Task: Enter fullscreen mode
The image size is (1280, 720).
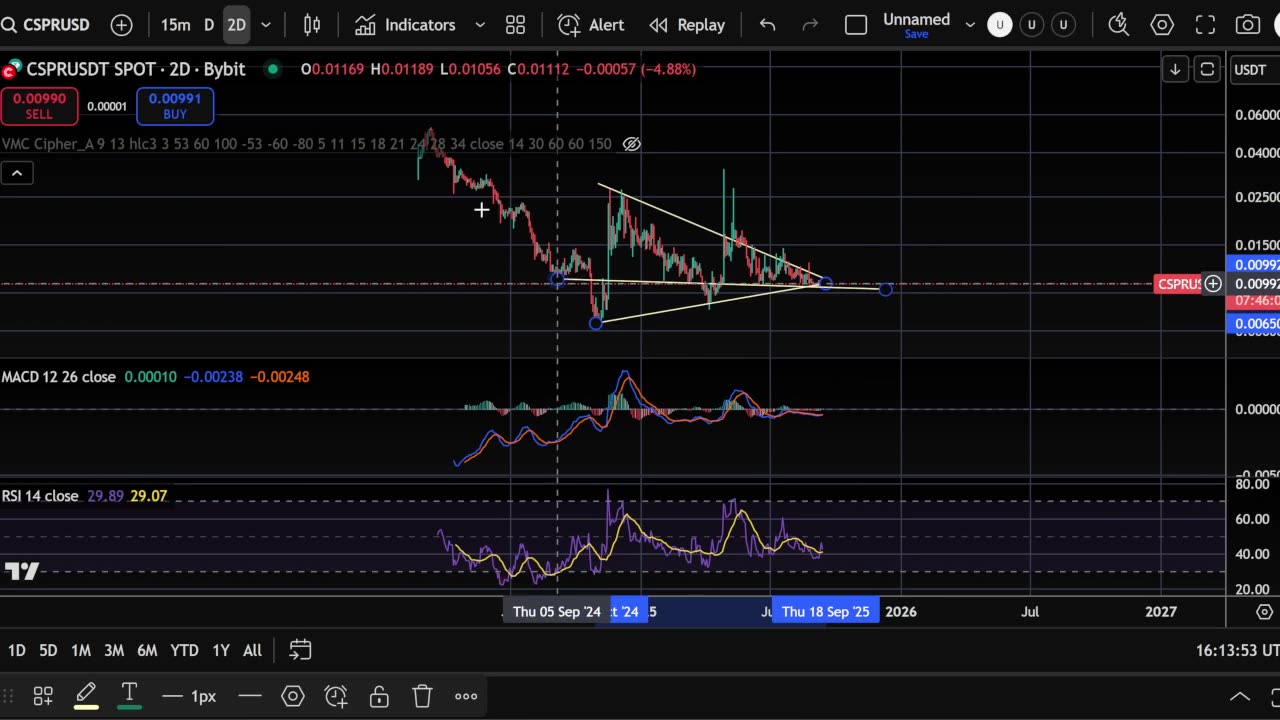Action: pyautogui.click(x=1206, y=25)
